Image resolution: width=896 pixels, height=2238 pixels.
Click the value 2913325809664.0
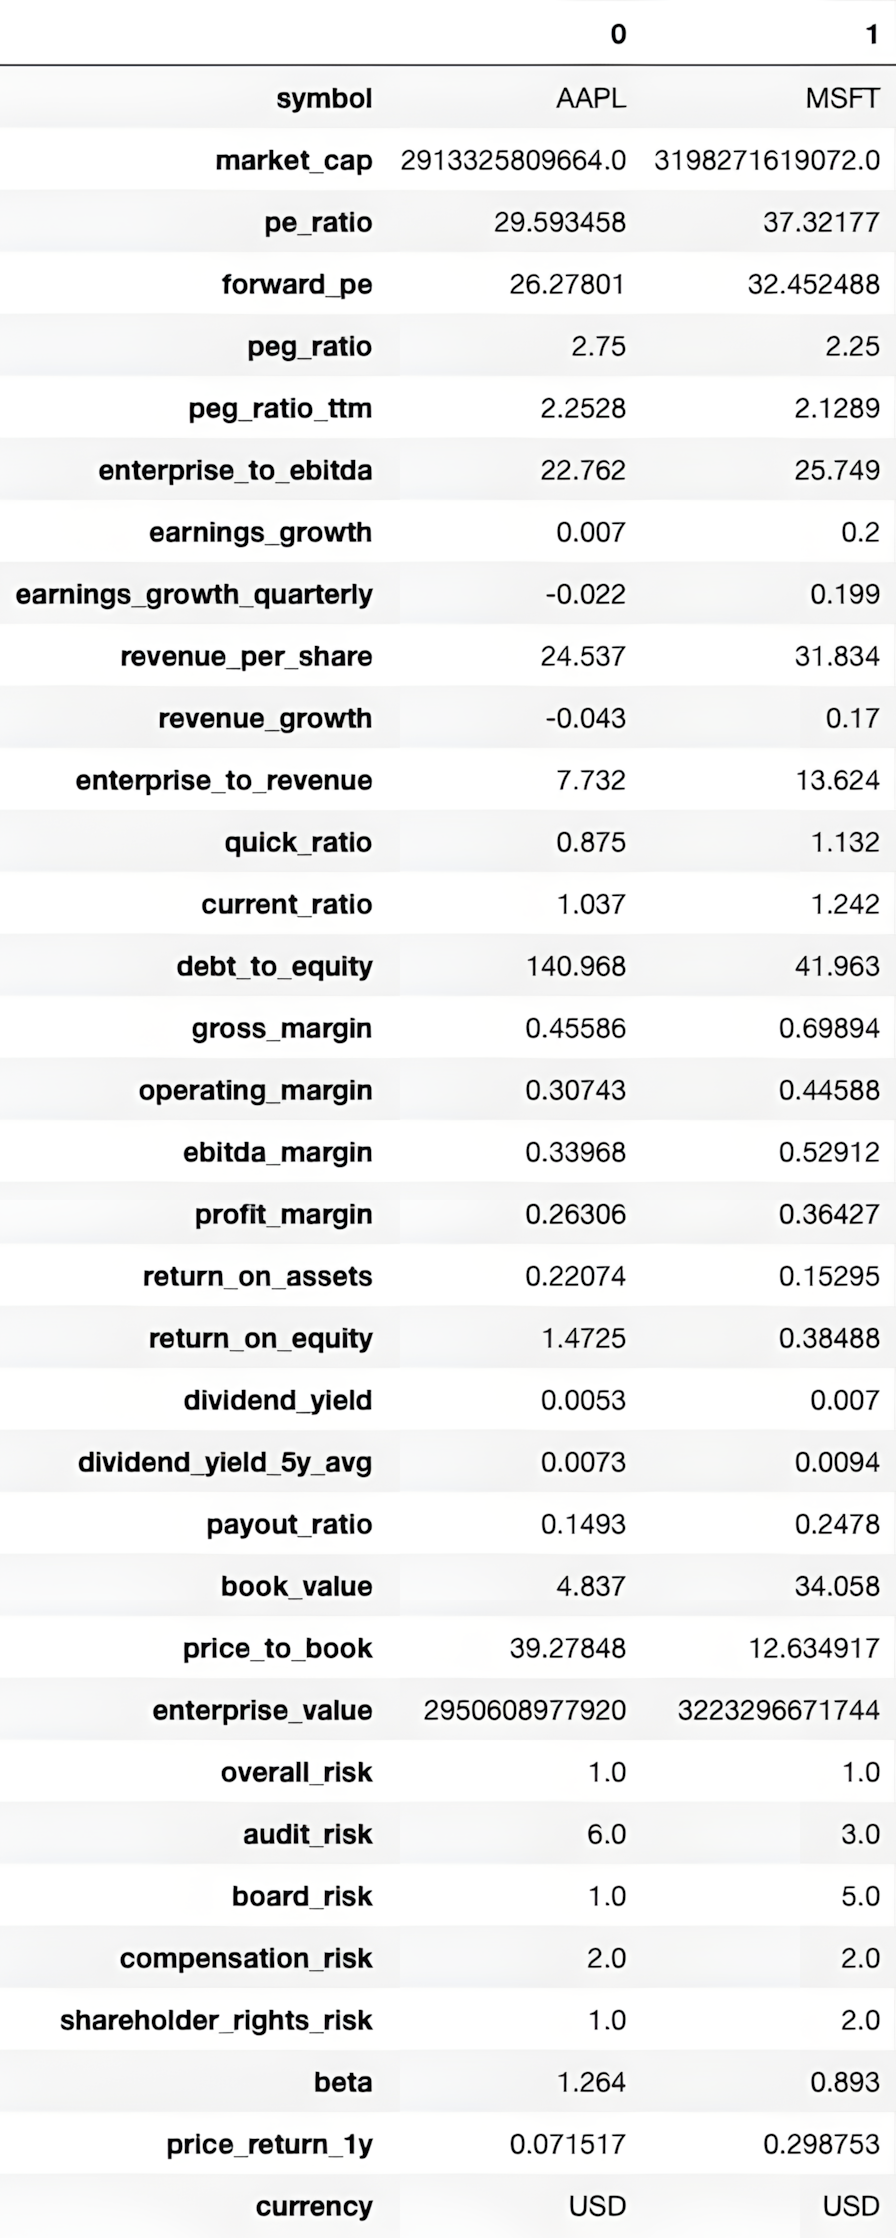pyautogui.click(x=514, y=161)
